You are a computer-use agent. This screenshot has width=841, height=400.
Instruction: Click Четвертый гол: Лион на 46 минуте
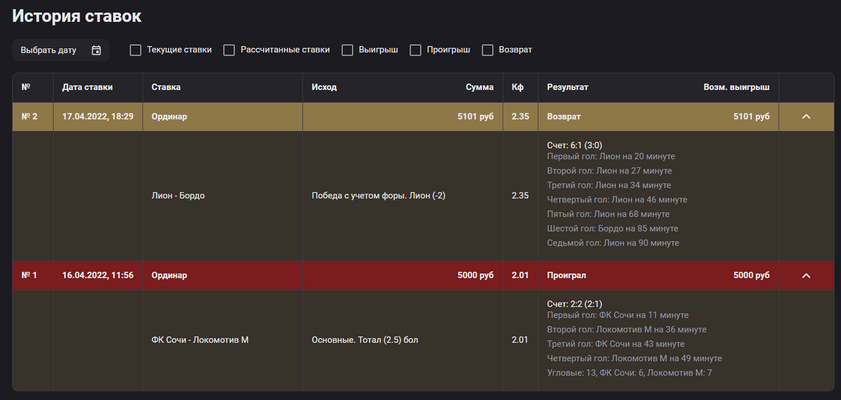[617, 199]
